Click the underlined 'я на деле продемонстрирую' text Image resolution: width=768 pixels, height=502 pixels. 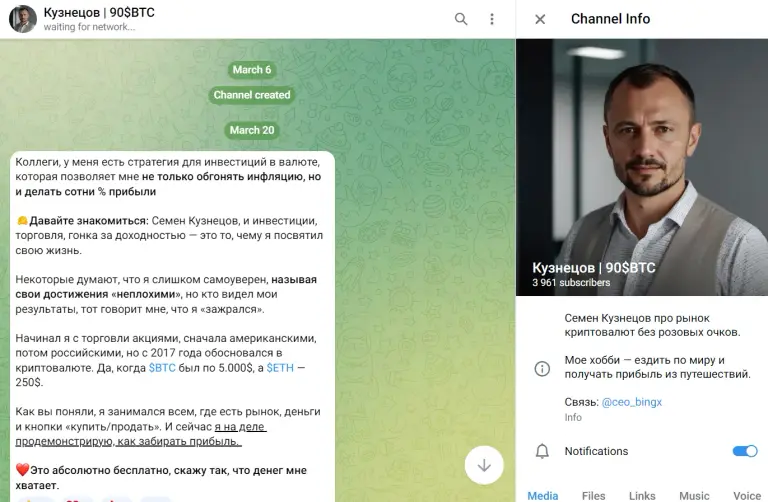click(141, 434)
